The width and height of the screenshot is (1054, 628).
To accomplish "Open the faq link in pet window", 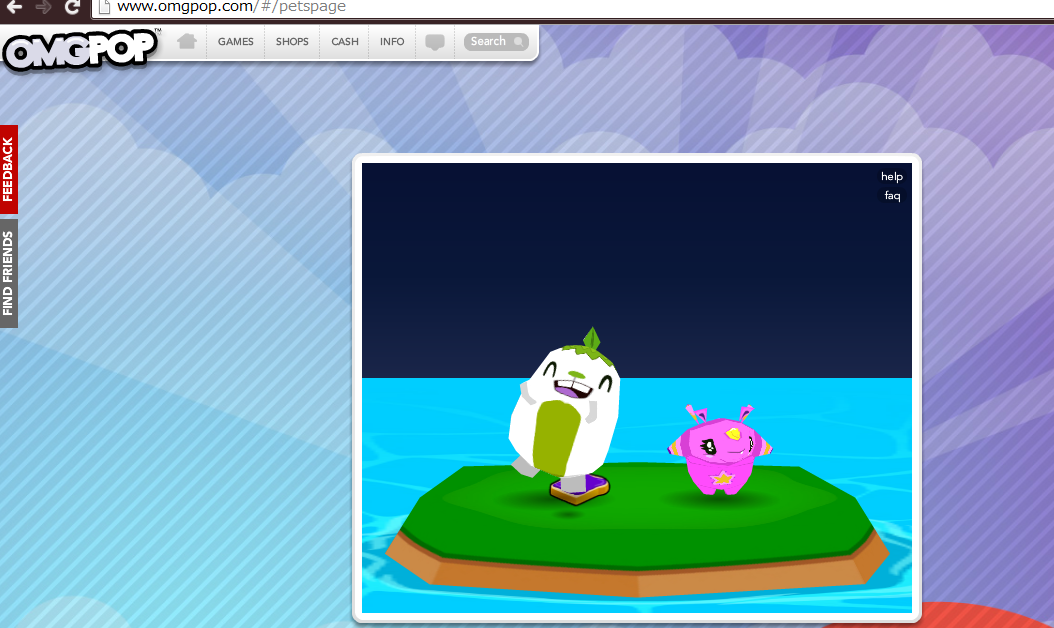I will click(x=892, y=196).
